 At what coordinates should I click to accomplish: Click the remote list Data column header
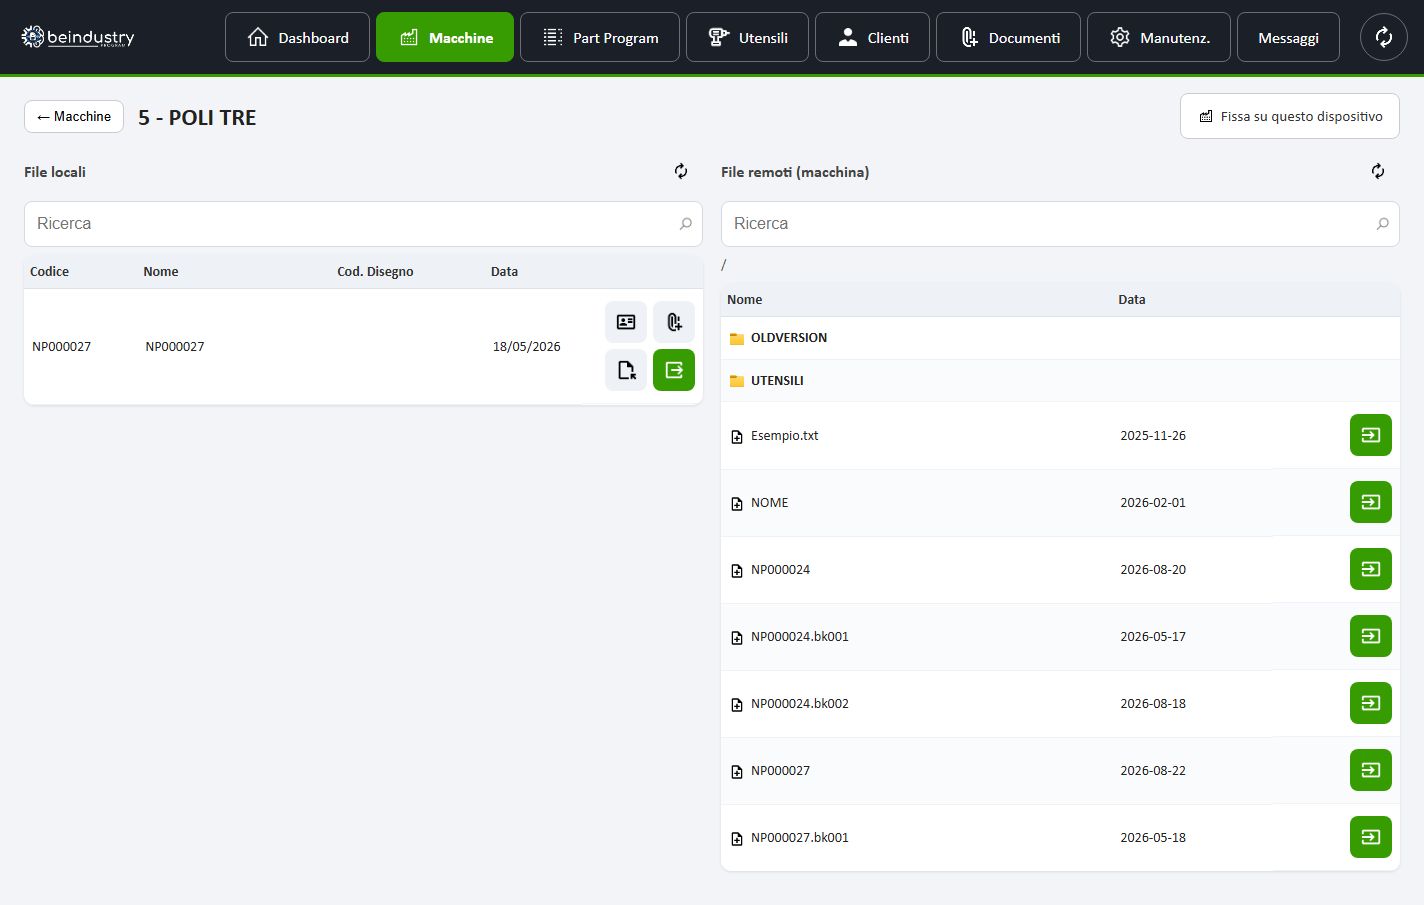(x=1132, y=300)
